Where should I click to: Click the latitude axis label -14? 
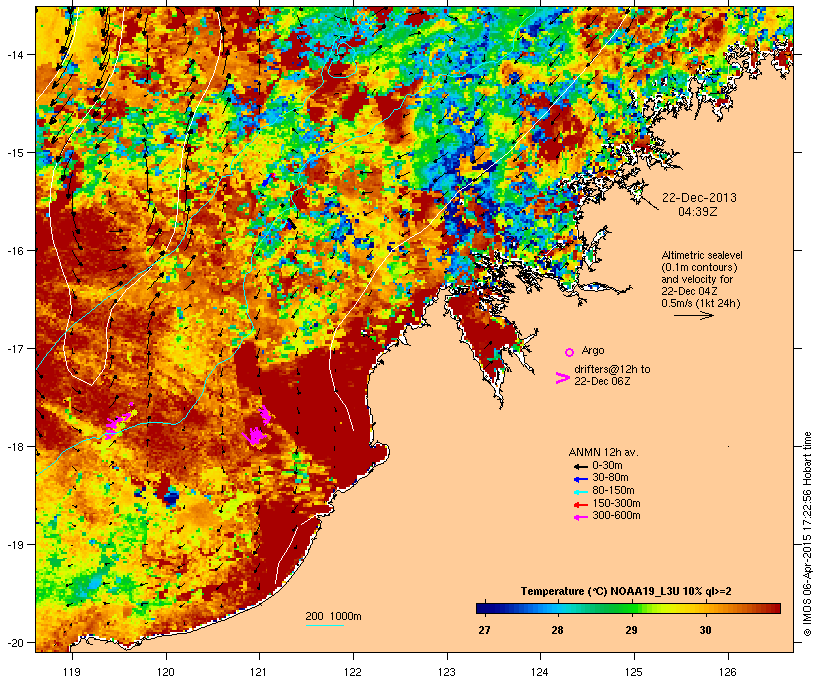15,54
